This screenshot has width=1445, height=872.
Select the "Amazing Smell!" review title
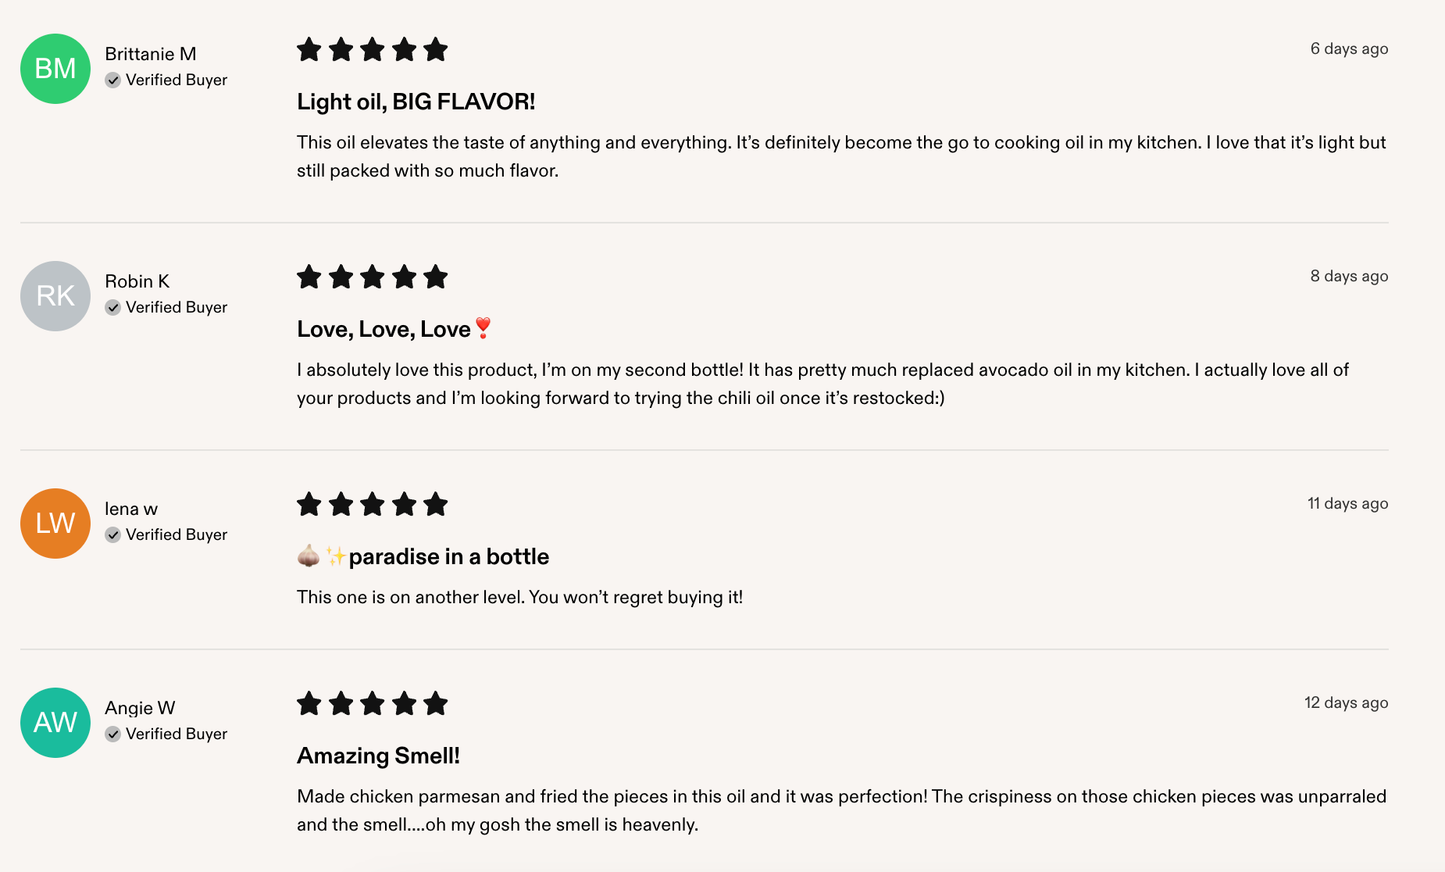coord(378,756)
